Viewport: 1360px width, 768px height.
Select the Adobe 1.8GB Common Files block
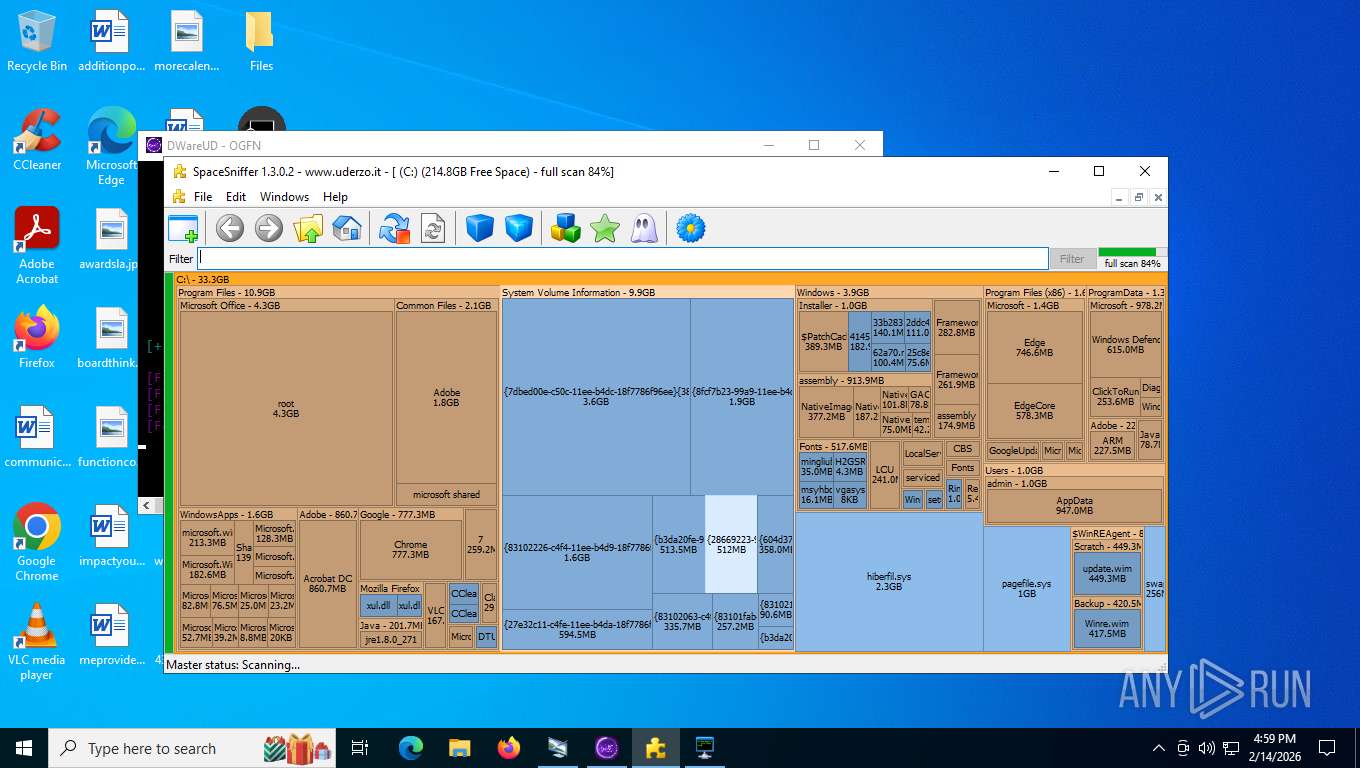tap(447, 397)
